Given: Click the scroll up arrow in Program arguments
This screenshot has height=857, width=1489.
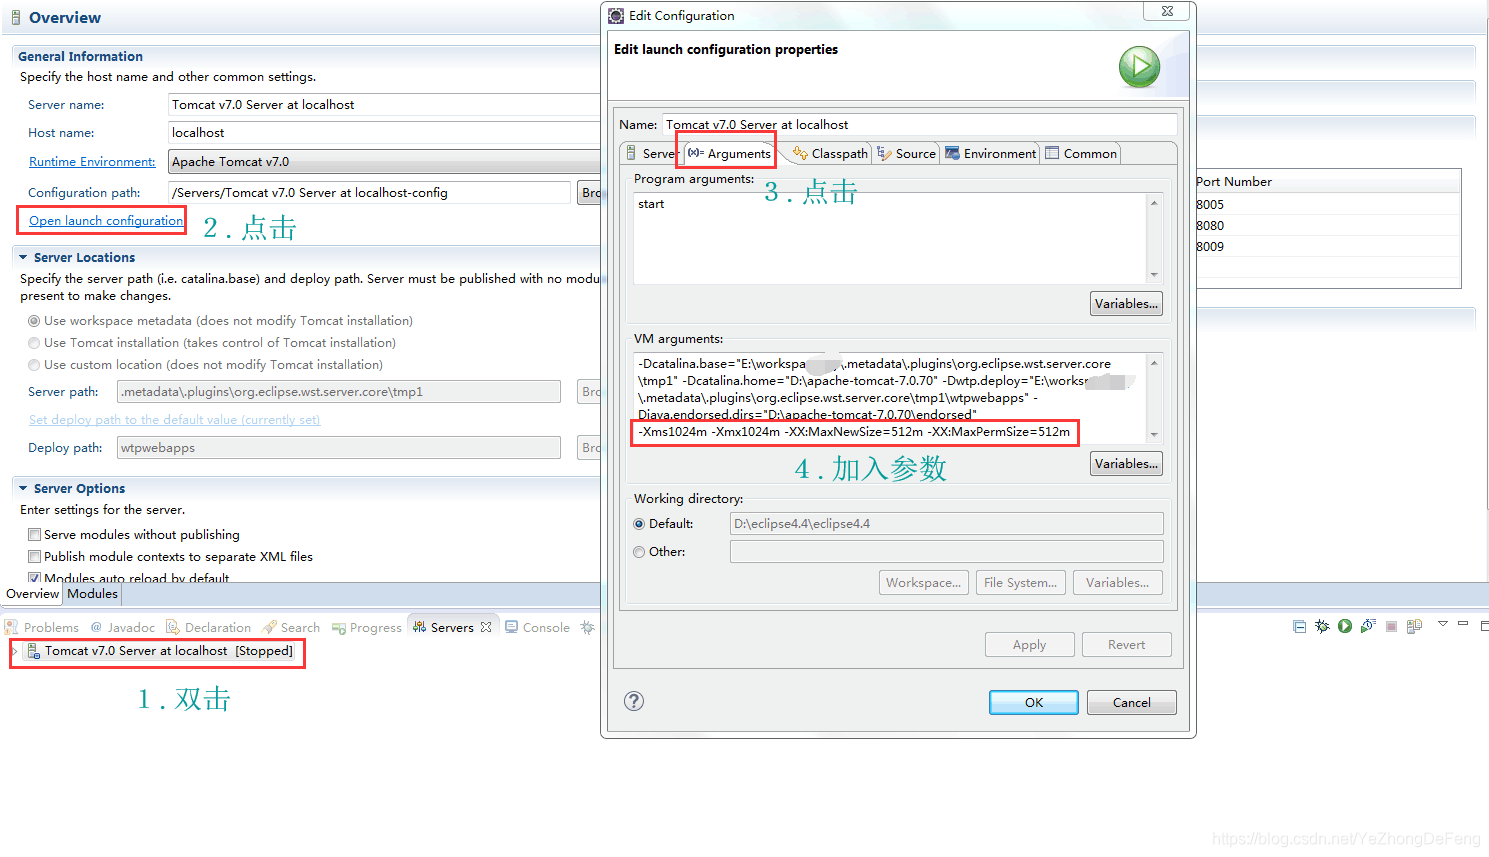Looking at the screenshot, I should pos(1154,203).
